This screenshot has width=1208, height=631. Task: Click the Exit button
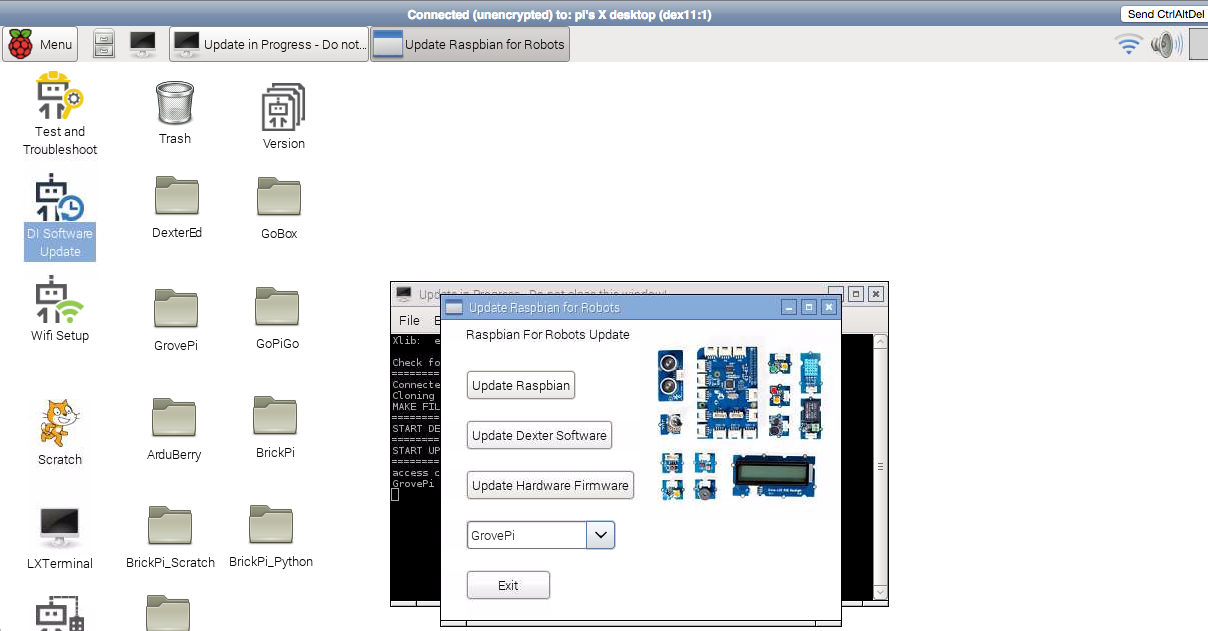click(508, 585)
